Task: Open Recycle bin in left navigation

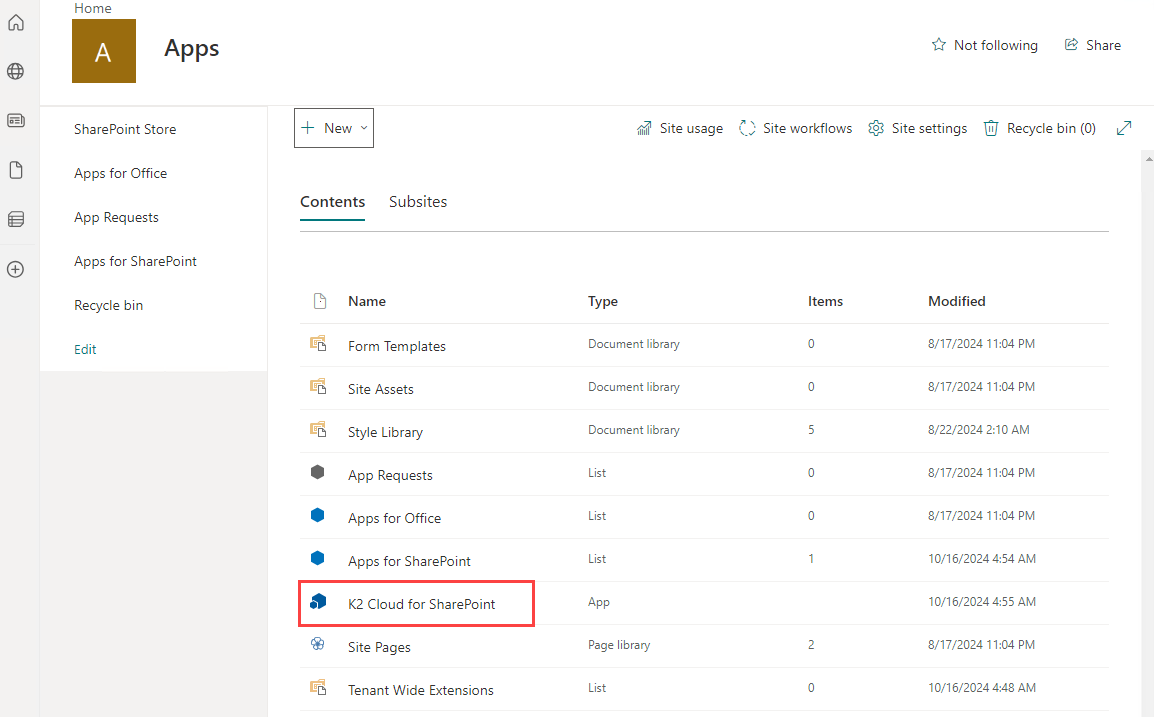Action: coord(108,305)
